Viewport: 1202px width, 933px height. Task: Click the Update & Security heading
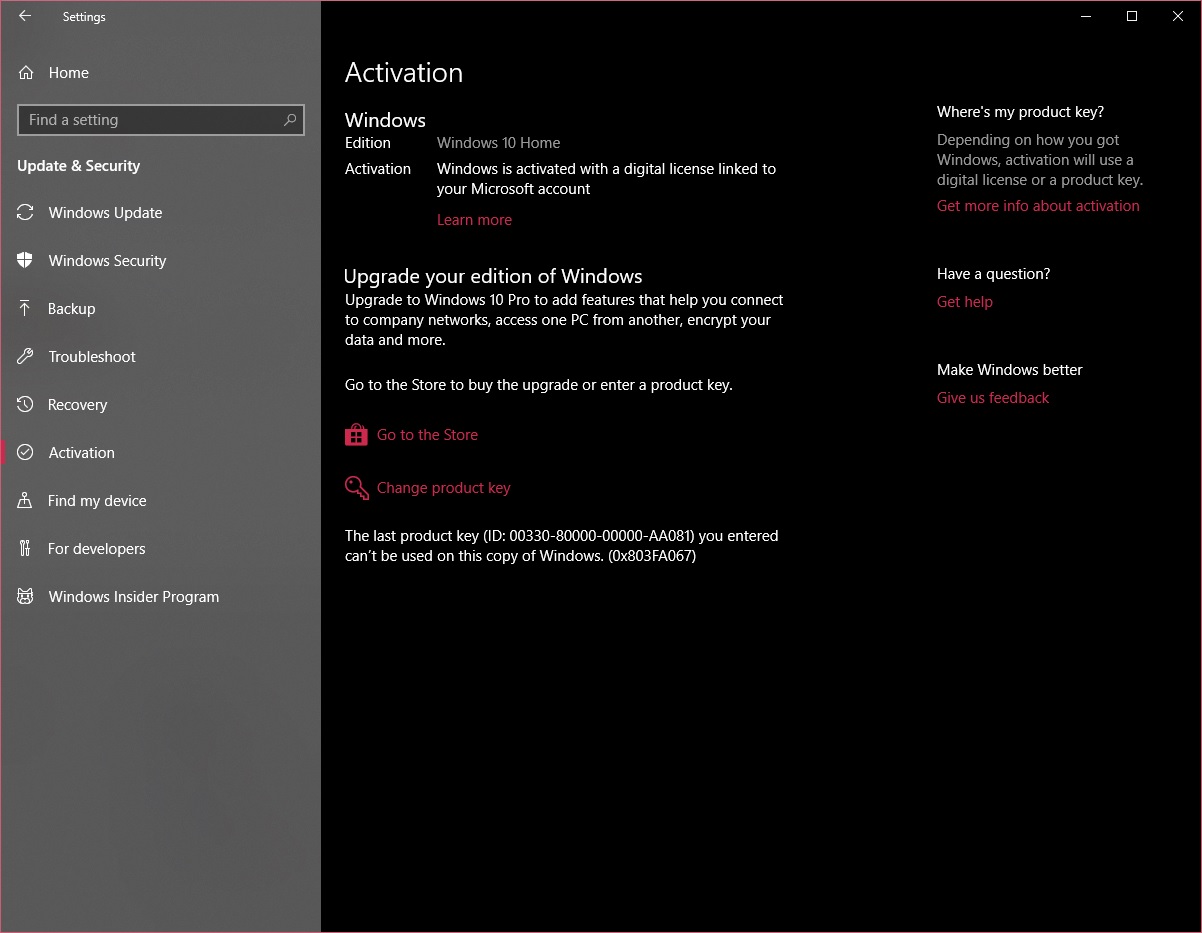[x=79, y=166]
